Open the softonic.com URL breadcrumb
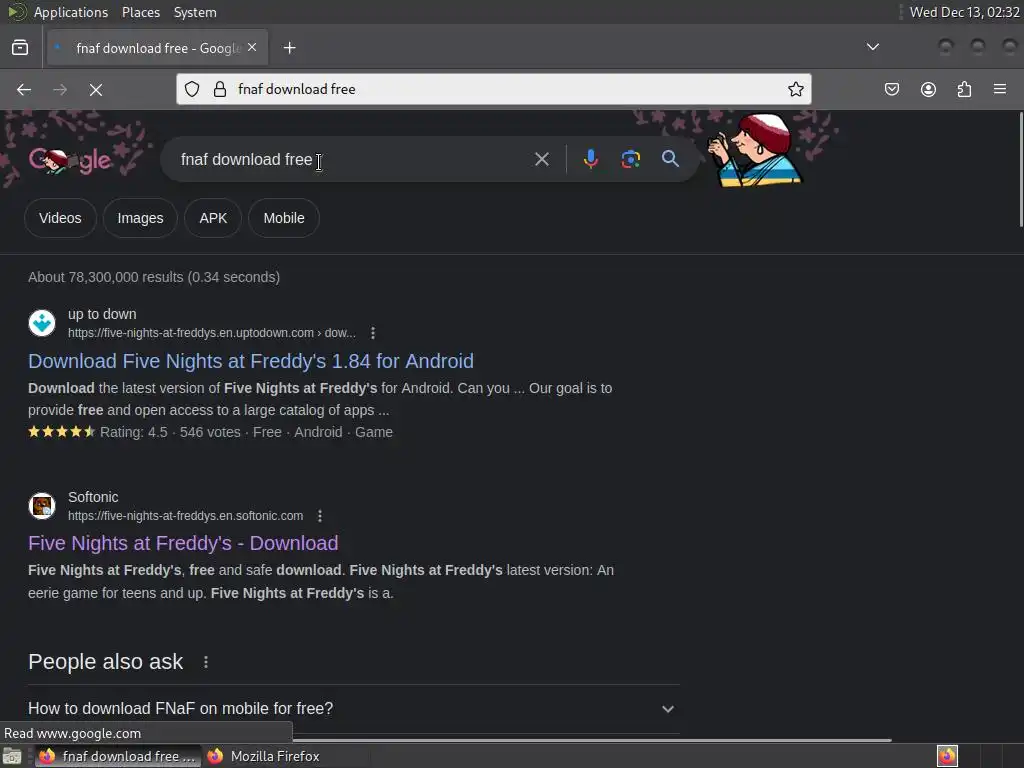The width and height of the screenshot is (1024, 768). coord(185,516)
